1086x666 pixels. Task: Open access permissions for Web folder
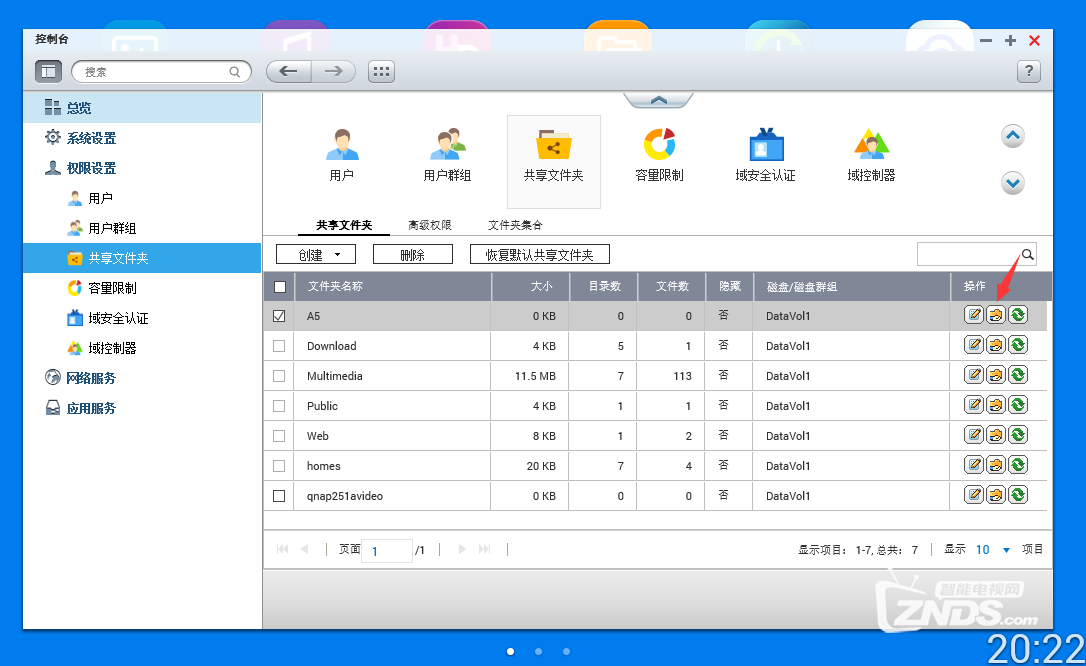tap(996, 435)
